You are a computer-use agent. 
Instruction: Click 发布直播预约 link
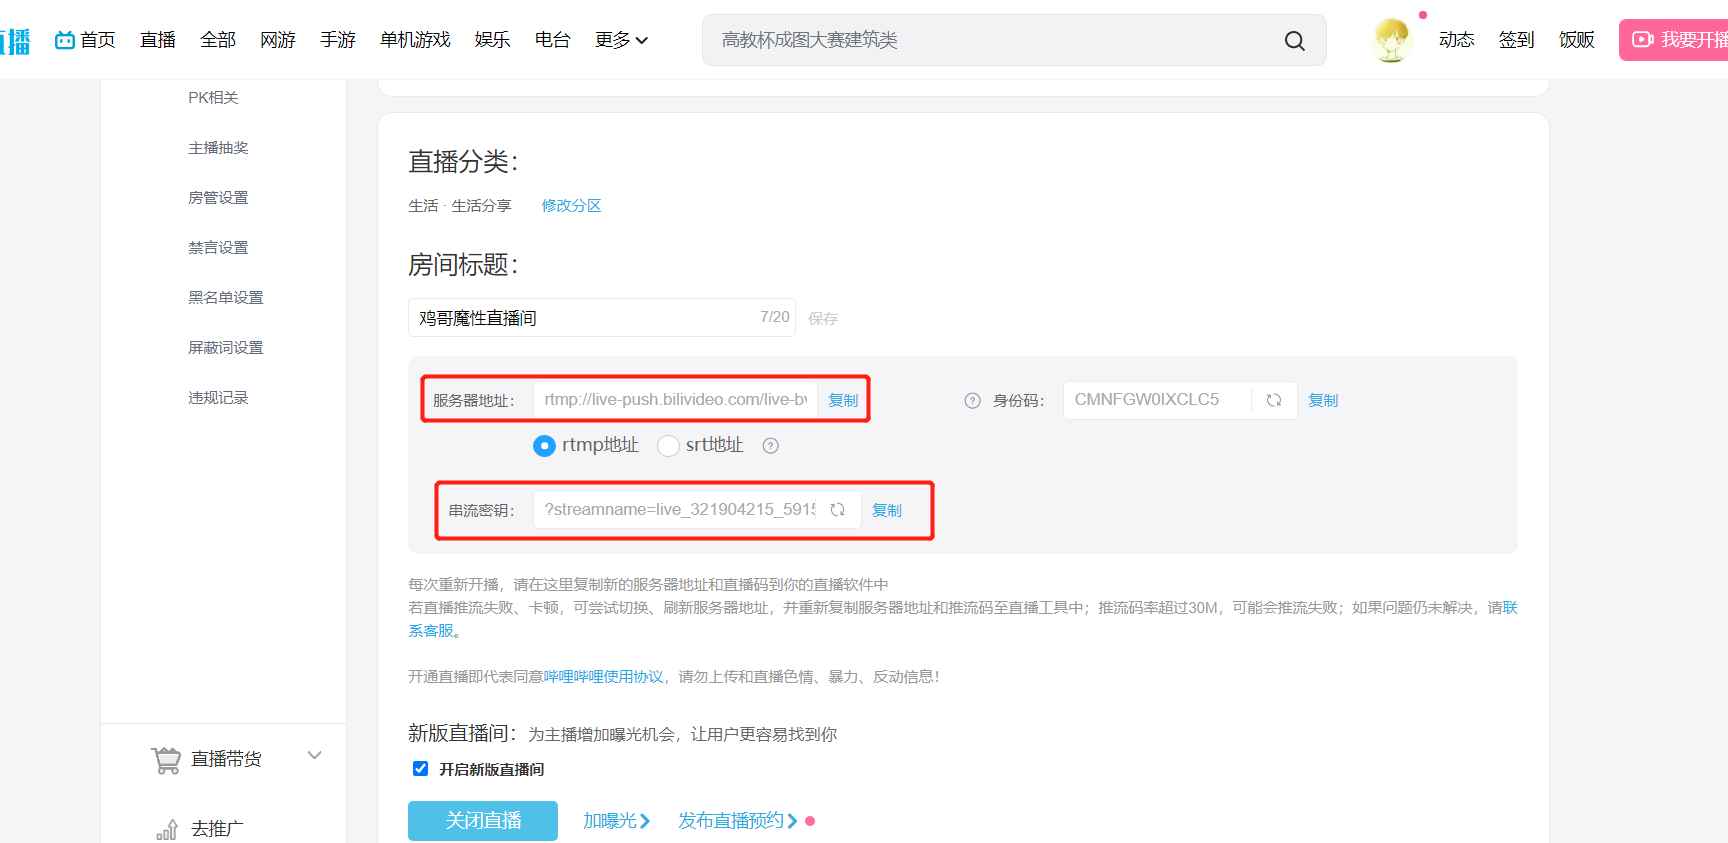click(x=738, y=821)
